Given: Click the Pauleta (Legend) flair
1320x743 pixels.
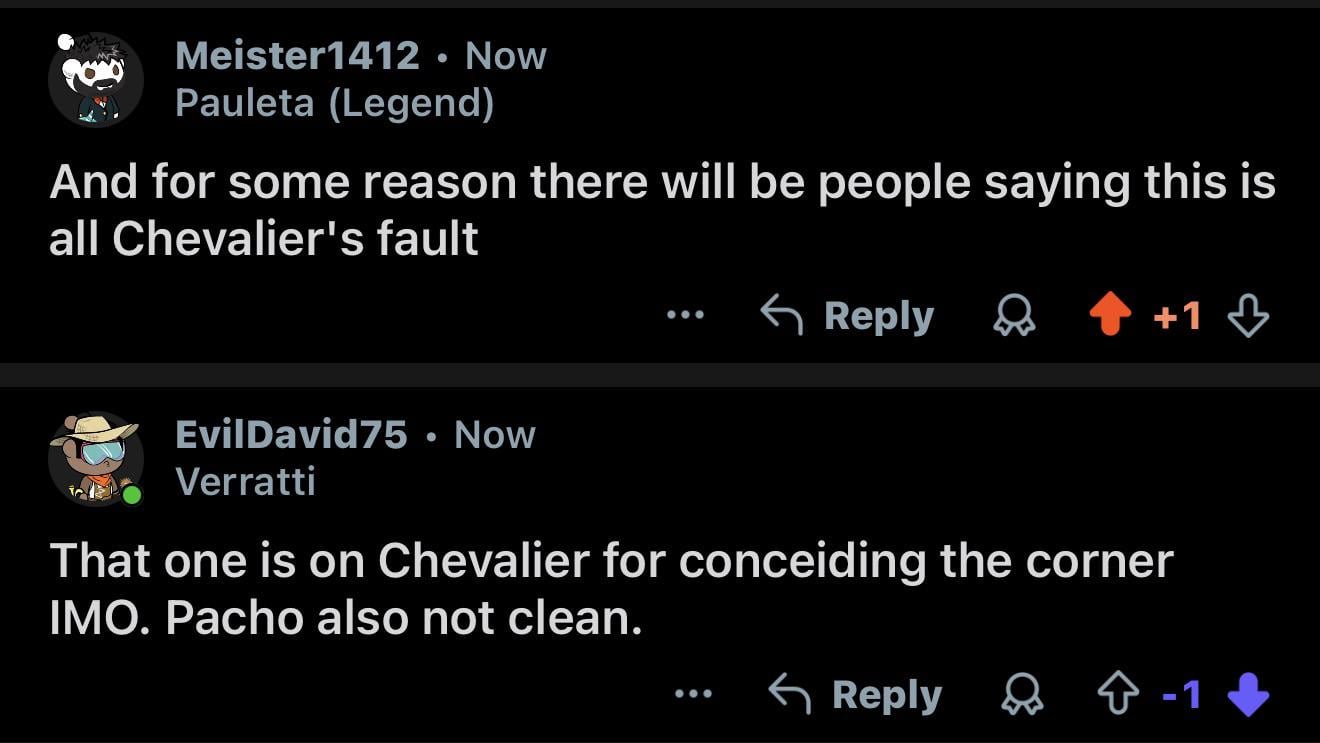Looking at the screenshot, I should tap(334, 102).
